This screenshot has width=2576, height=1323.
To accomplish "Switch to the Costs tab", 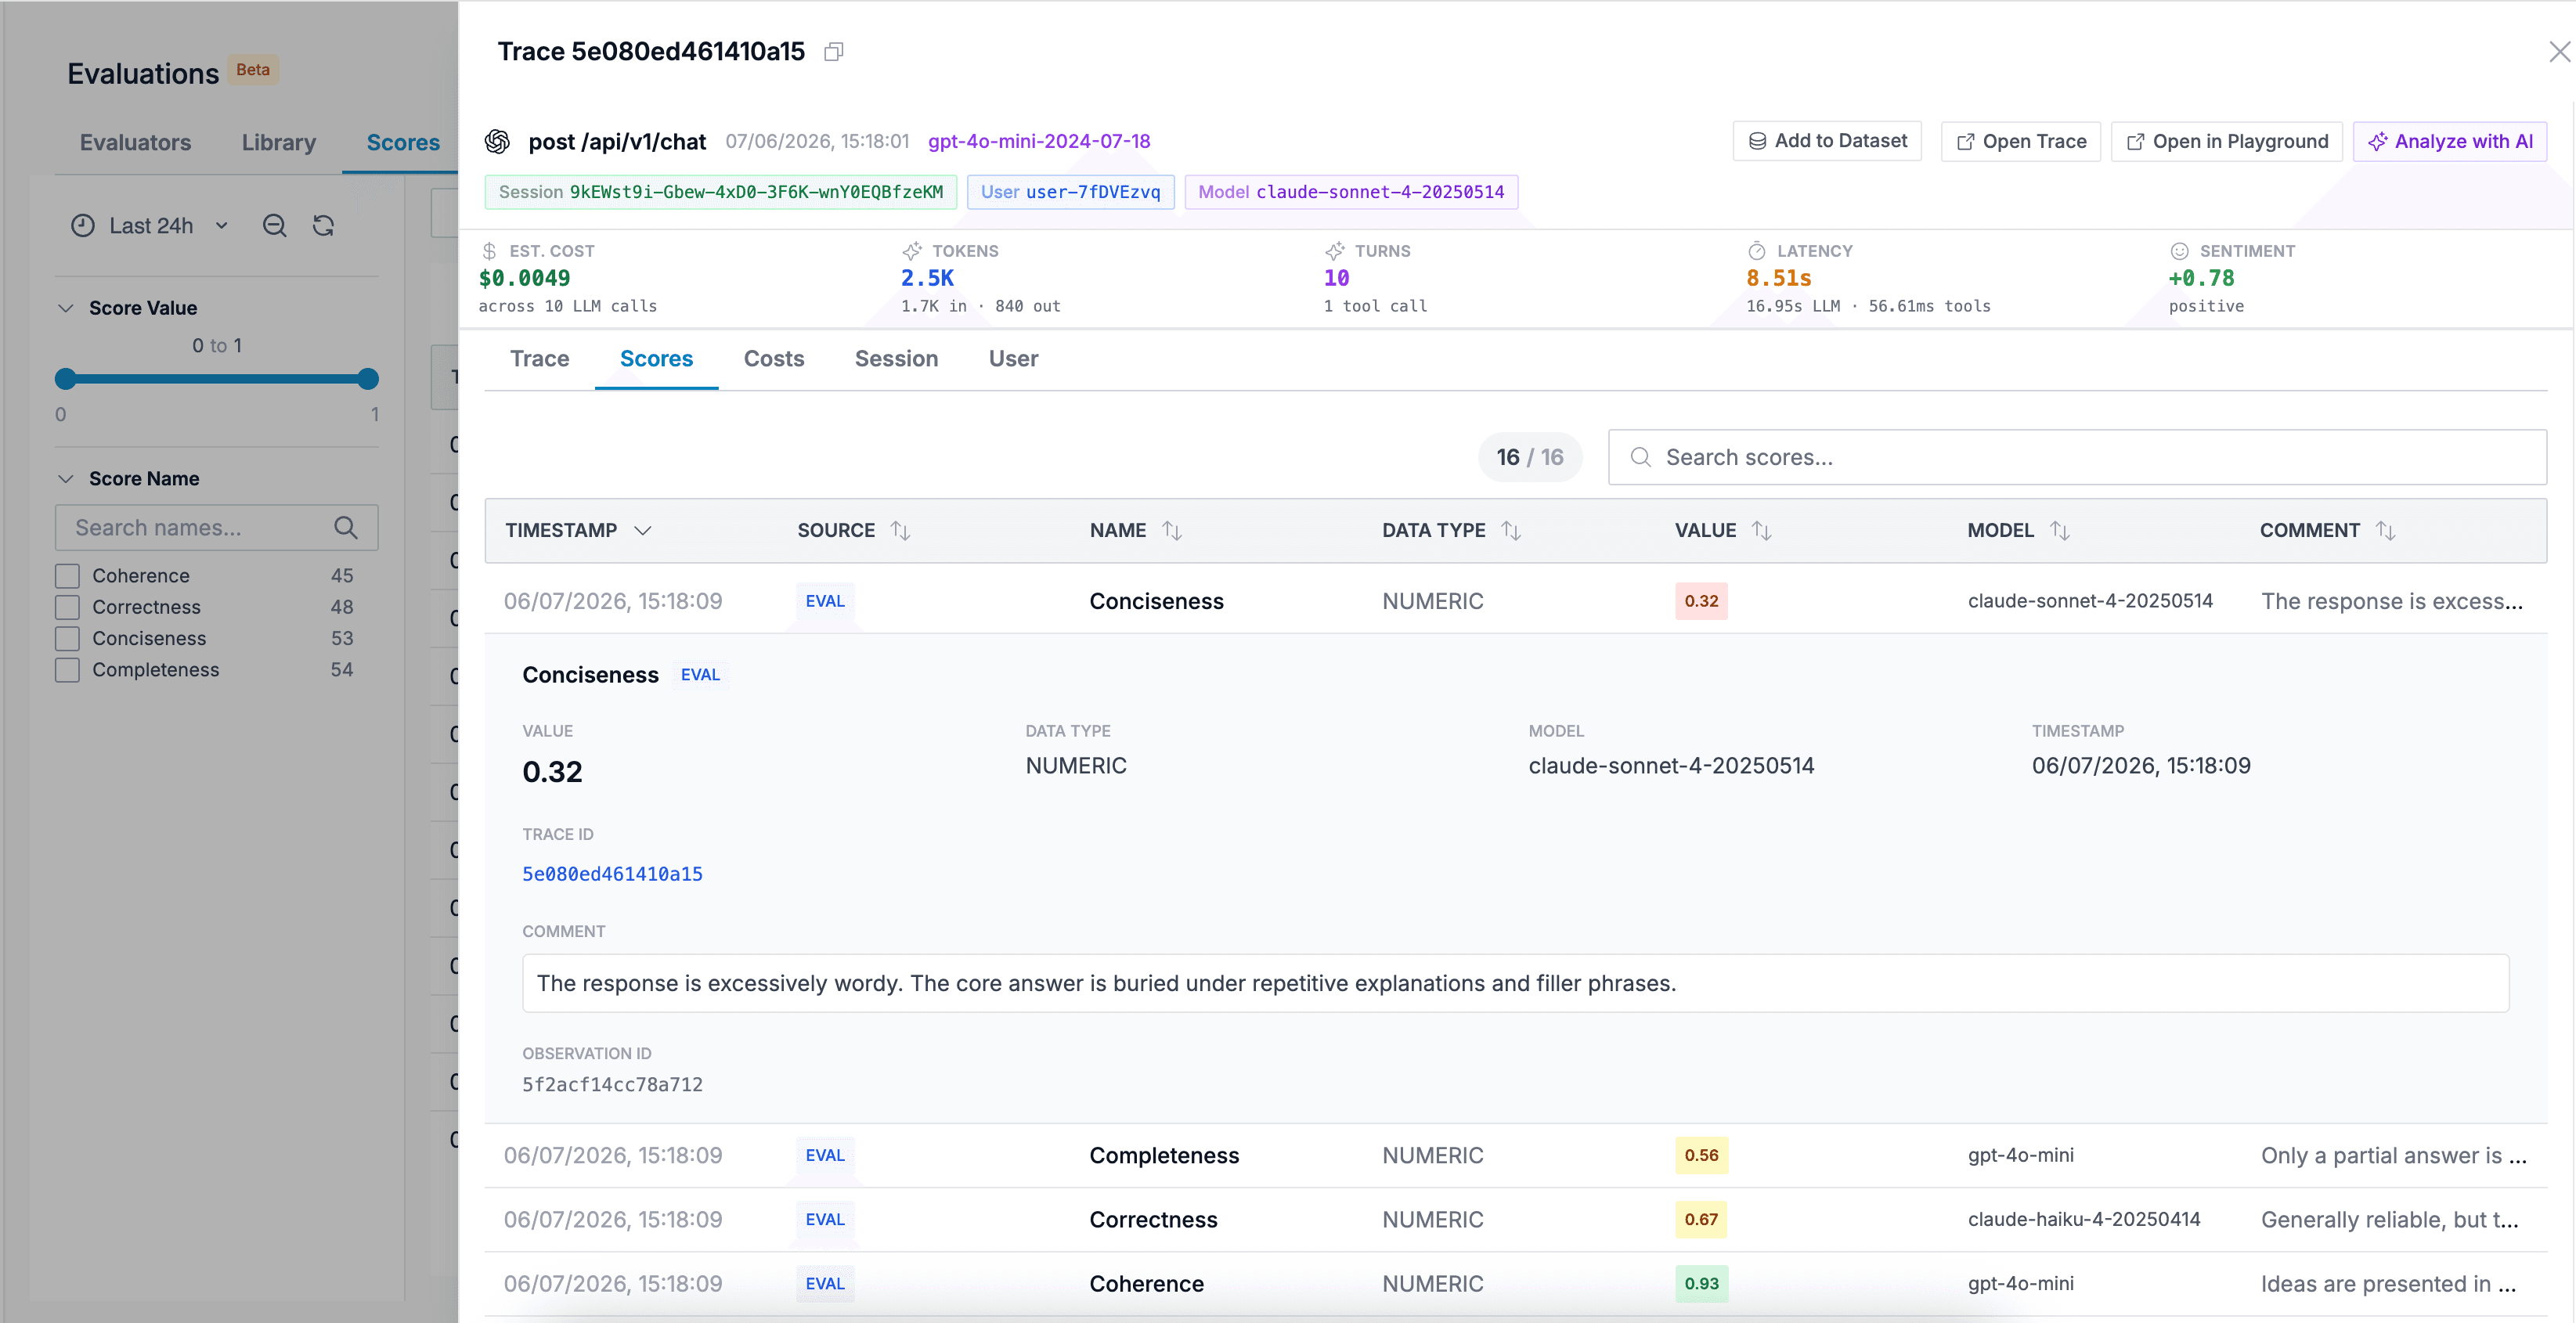I will (x=773, y=359).
